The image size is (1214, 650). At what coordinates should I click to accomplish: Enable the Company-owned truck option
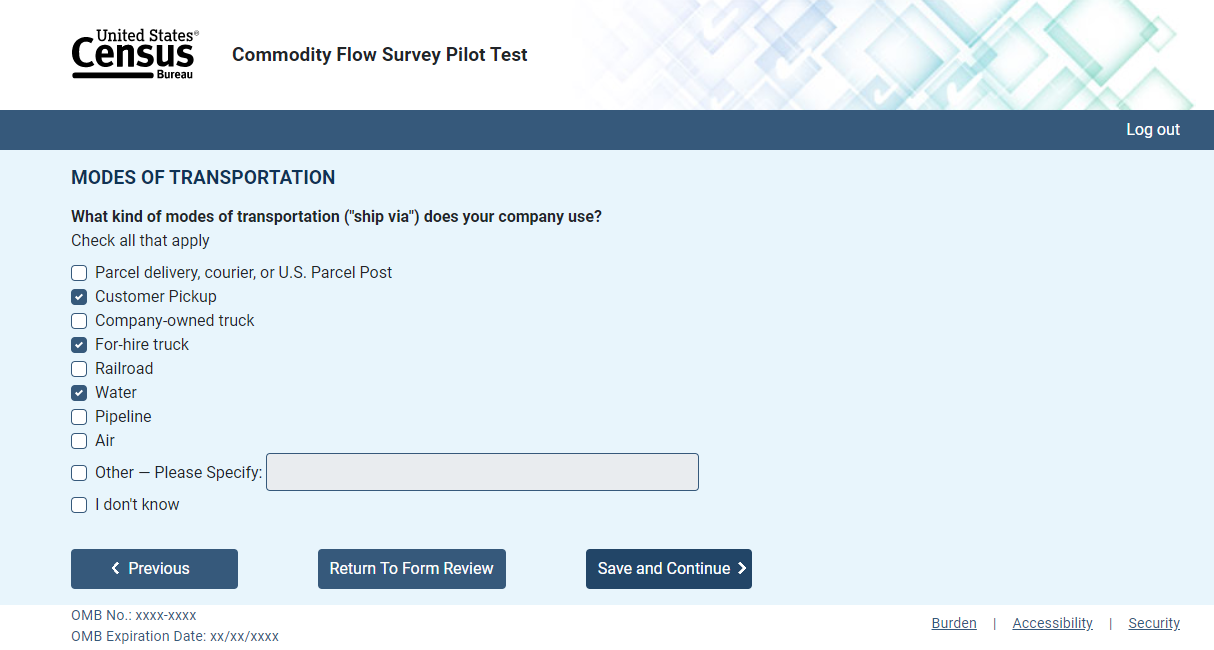tap(79, 321)
